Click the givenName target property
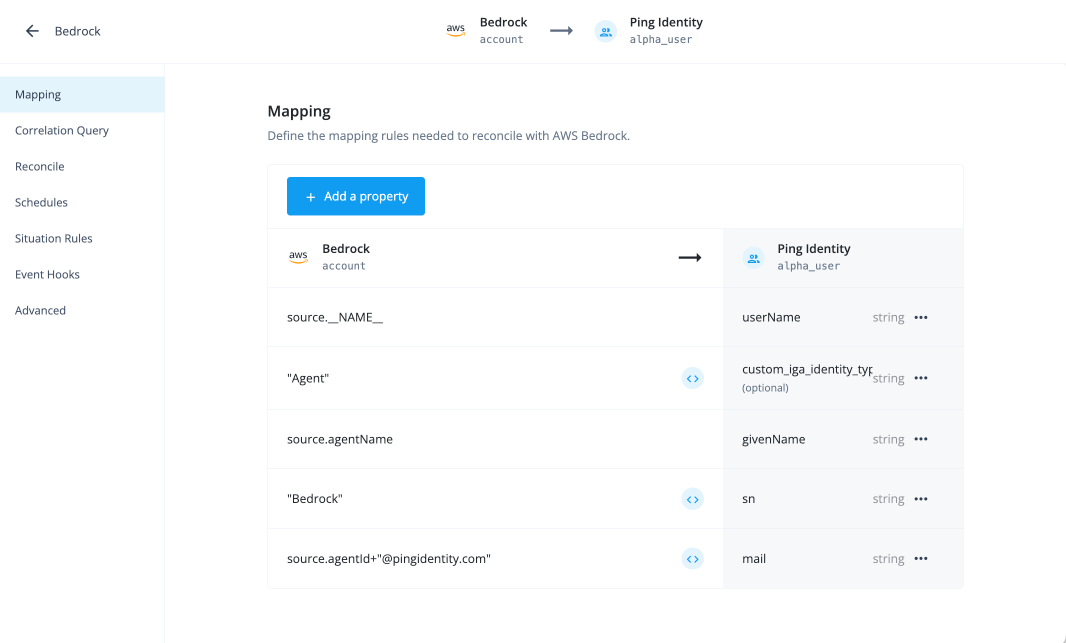The width and height of the screenshot is (1066, 643). point(774,439)
